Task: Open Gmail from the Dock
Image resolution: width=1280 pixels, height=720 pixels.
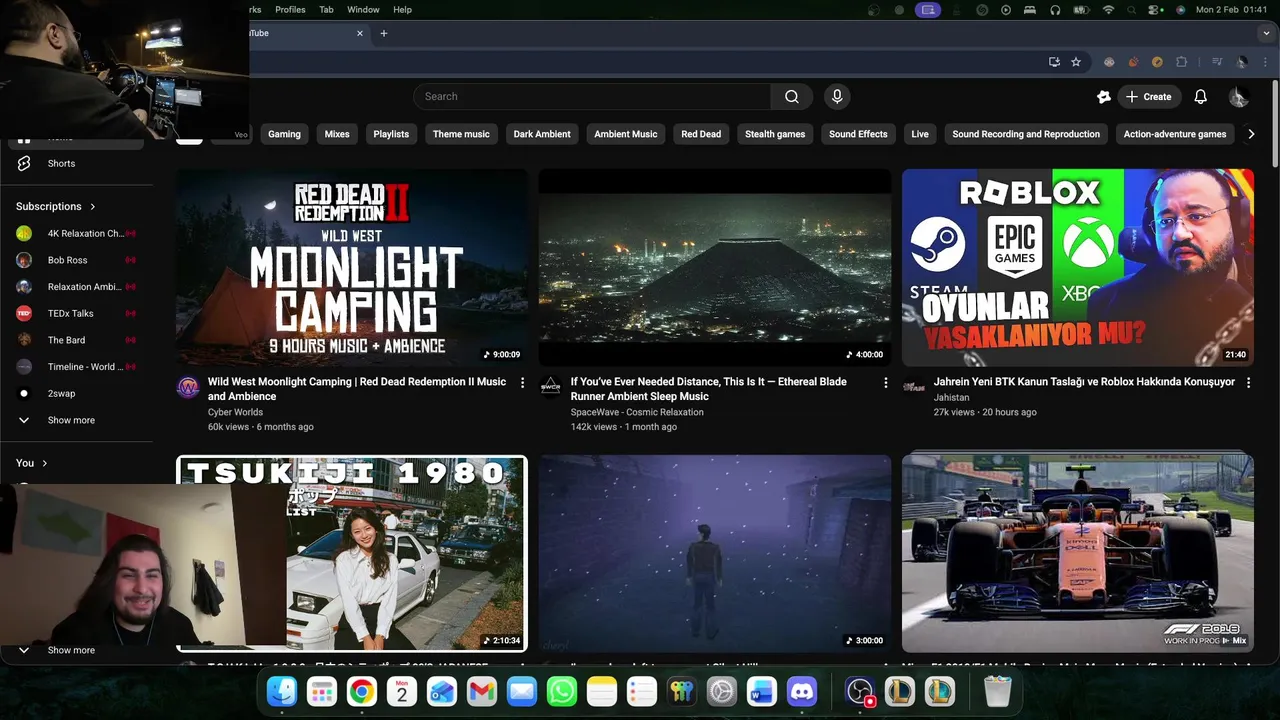Action: coord(481,691)
